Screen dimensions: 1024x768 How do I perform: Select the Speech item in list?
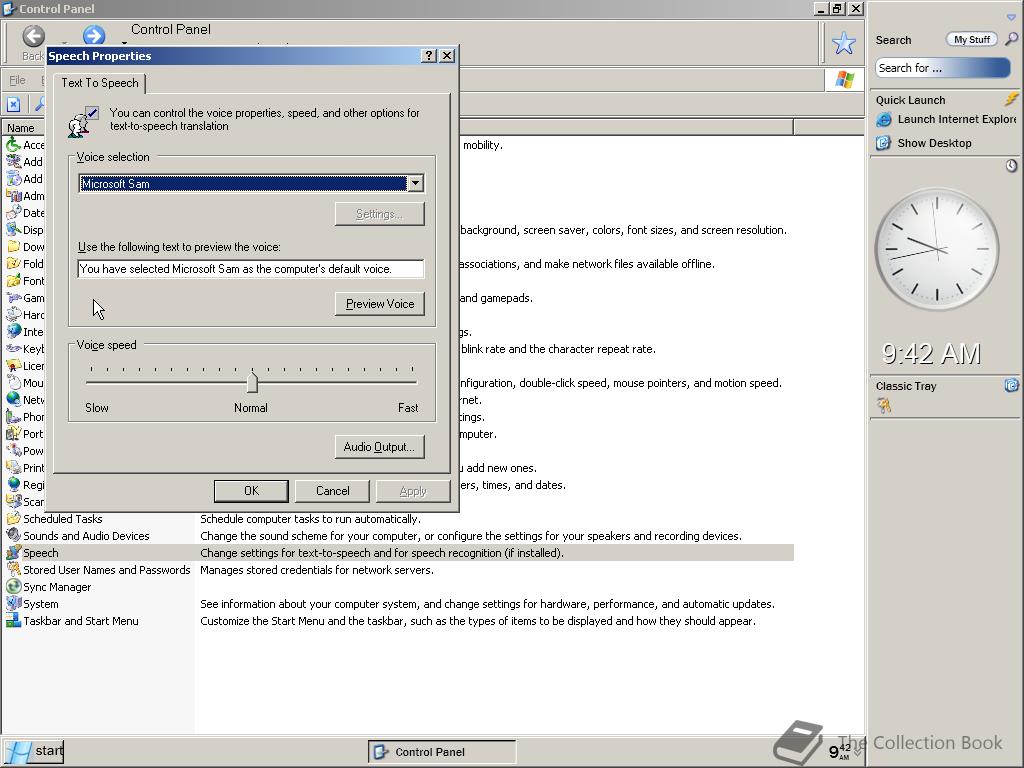pos(40,552)
